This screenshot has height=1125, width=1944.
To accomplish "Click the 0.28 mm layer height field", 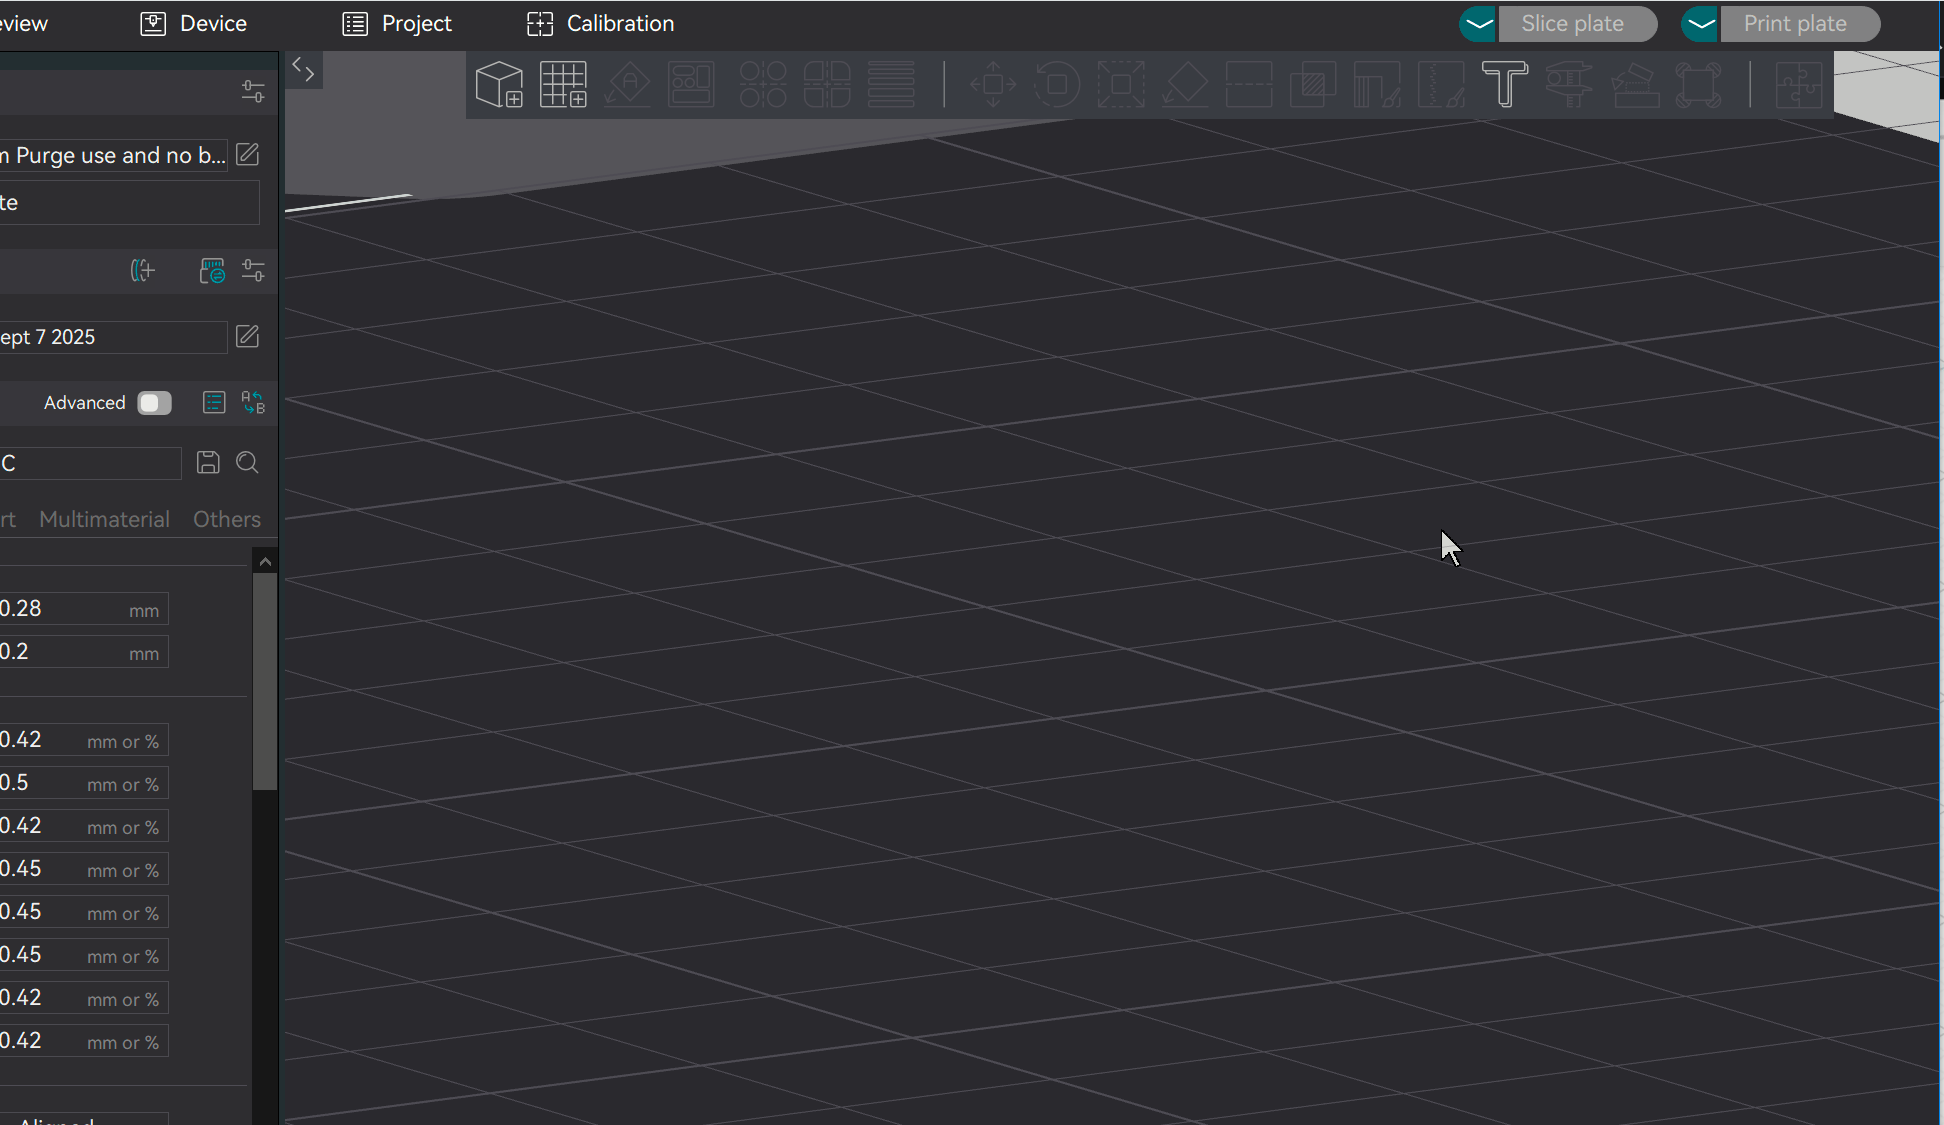I will point(84,609).
